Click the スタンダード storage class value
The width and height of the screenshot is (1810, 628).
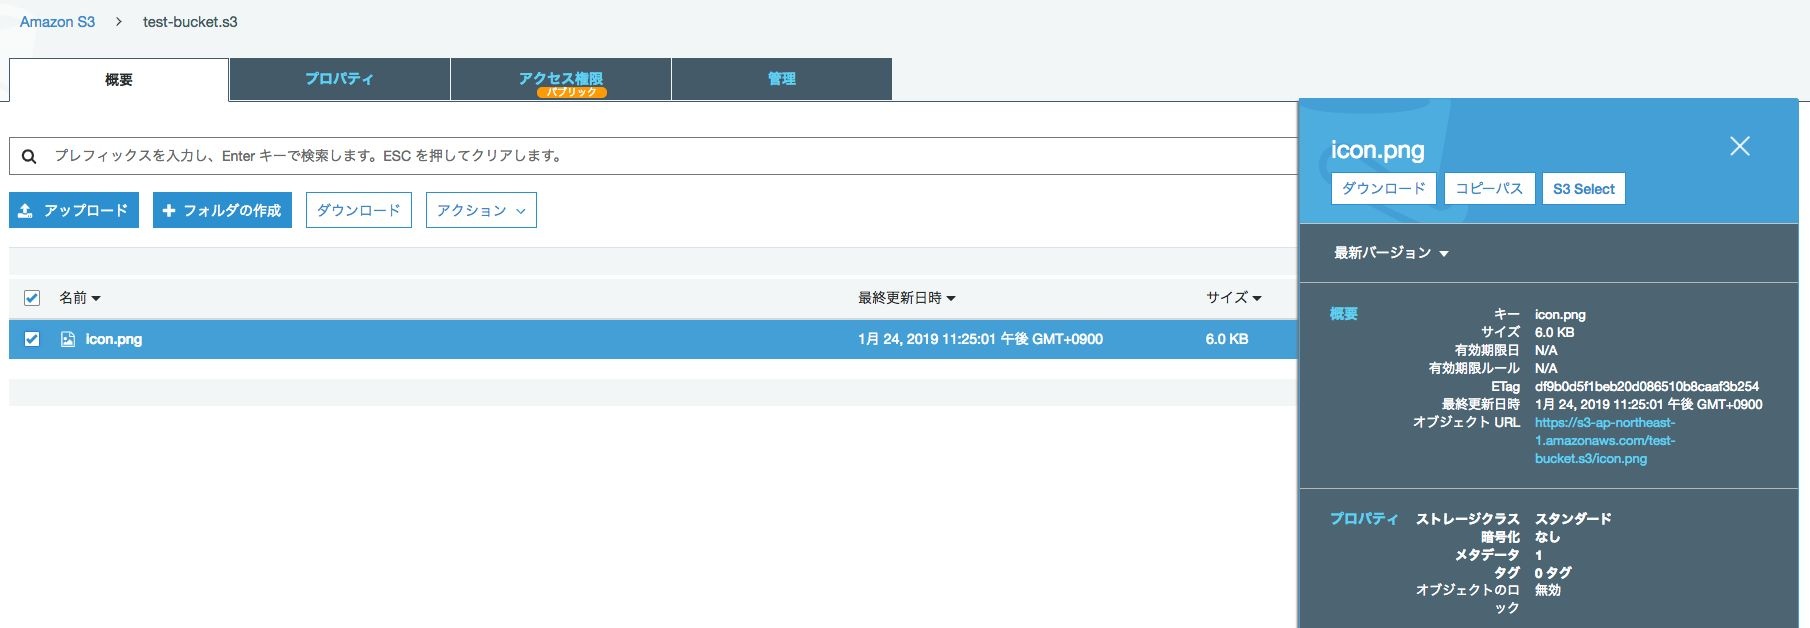[1573, 519]
